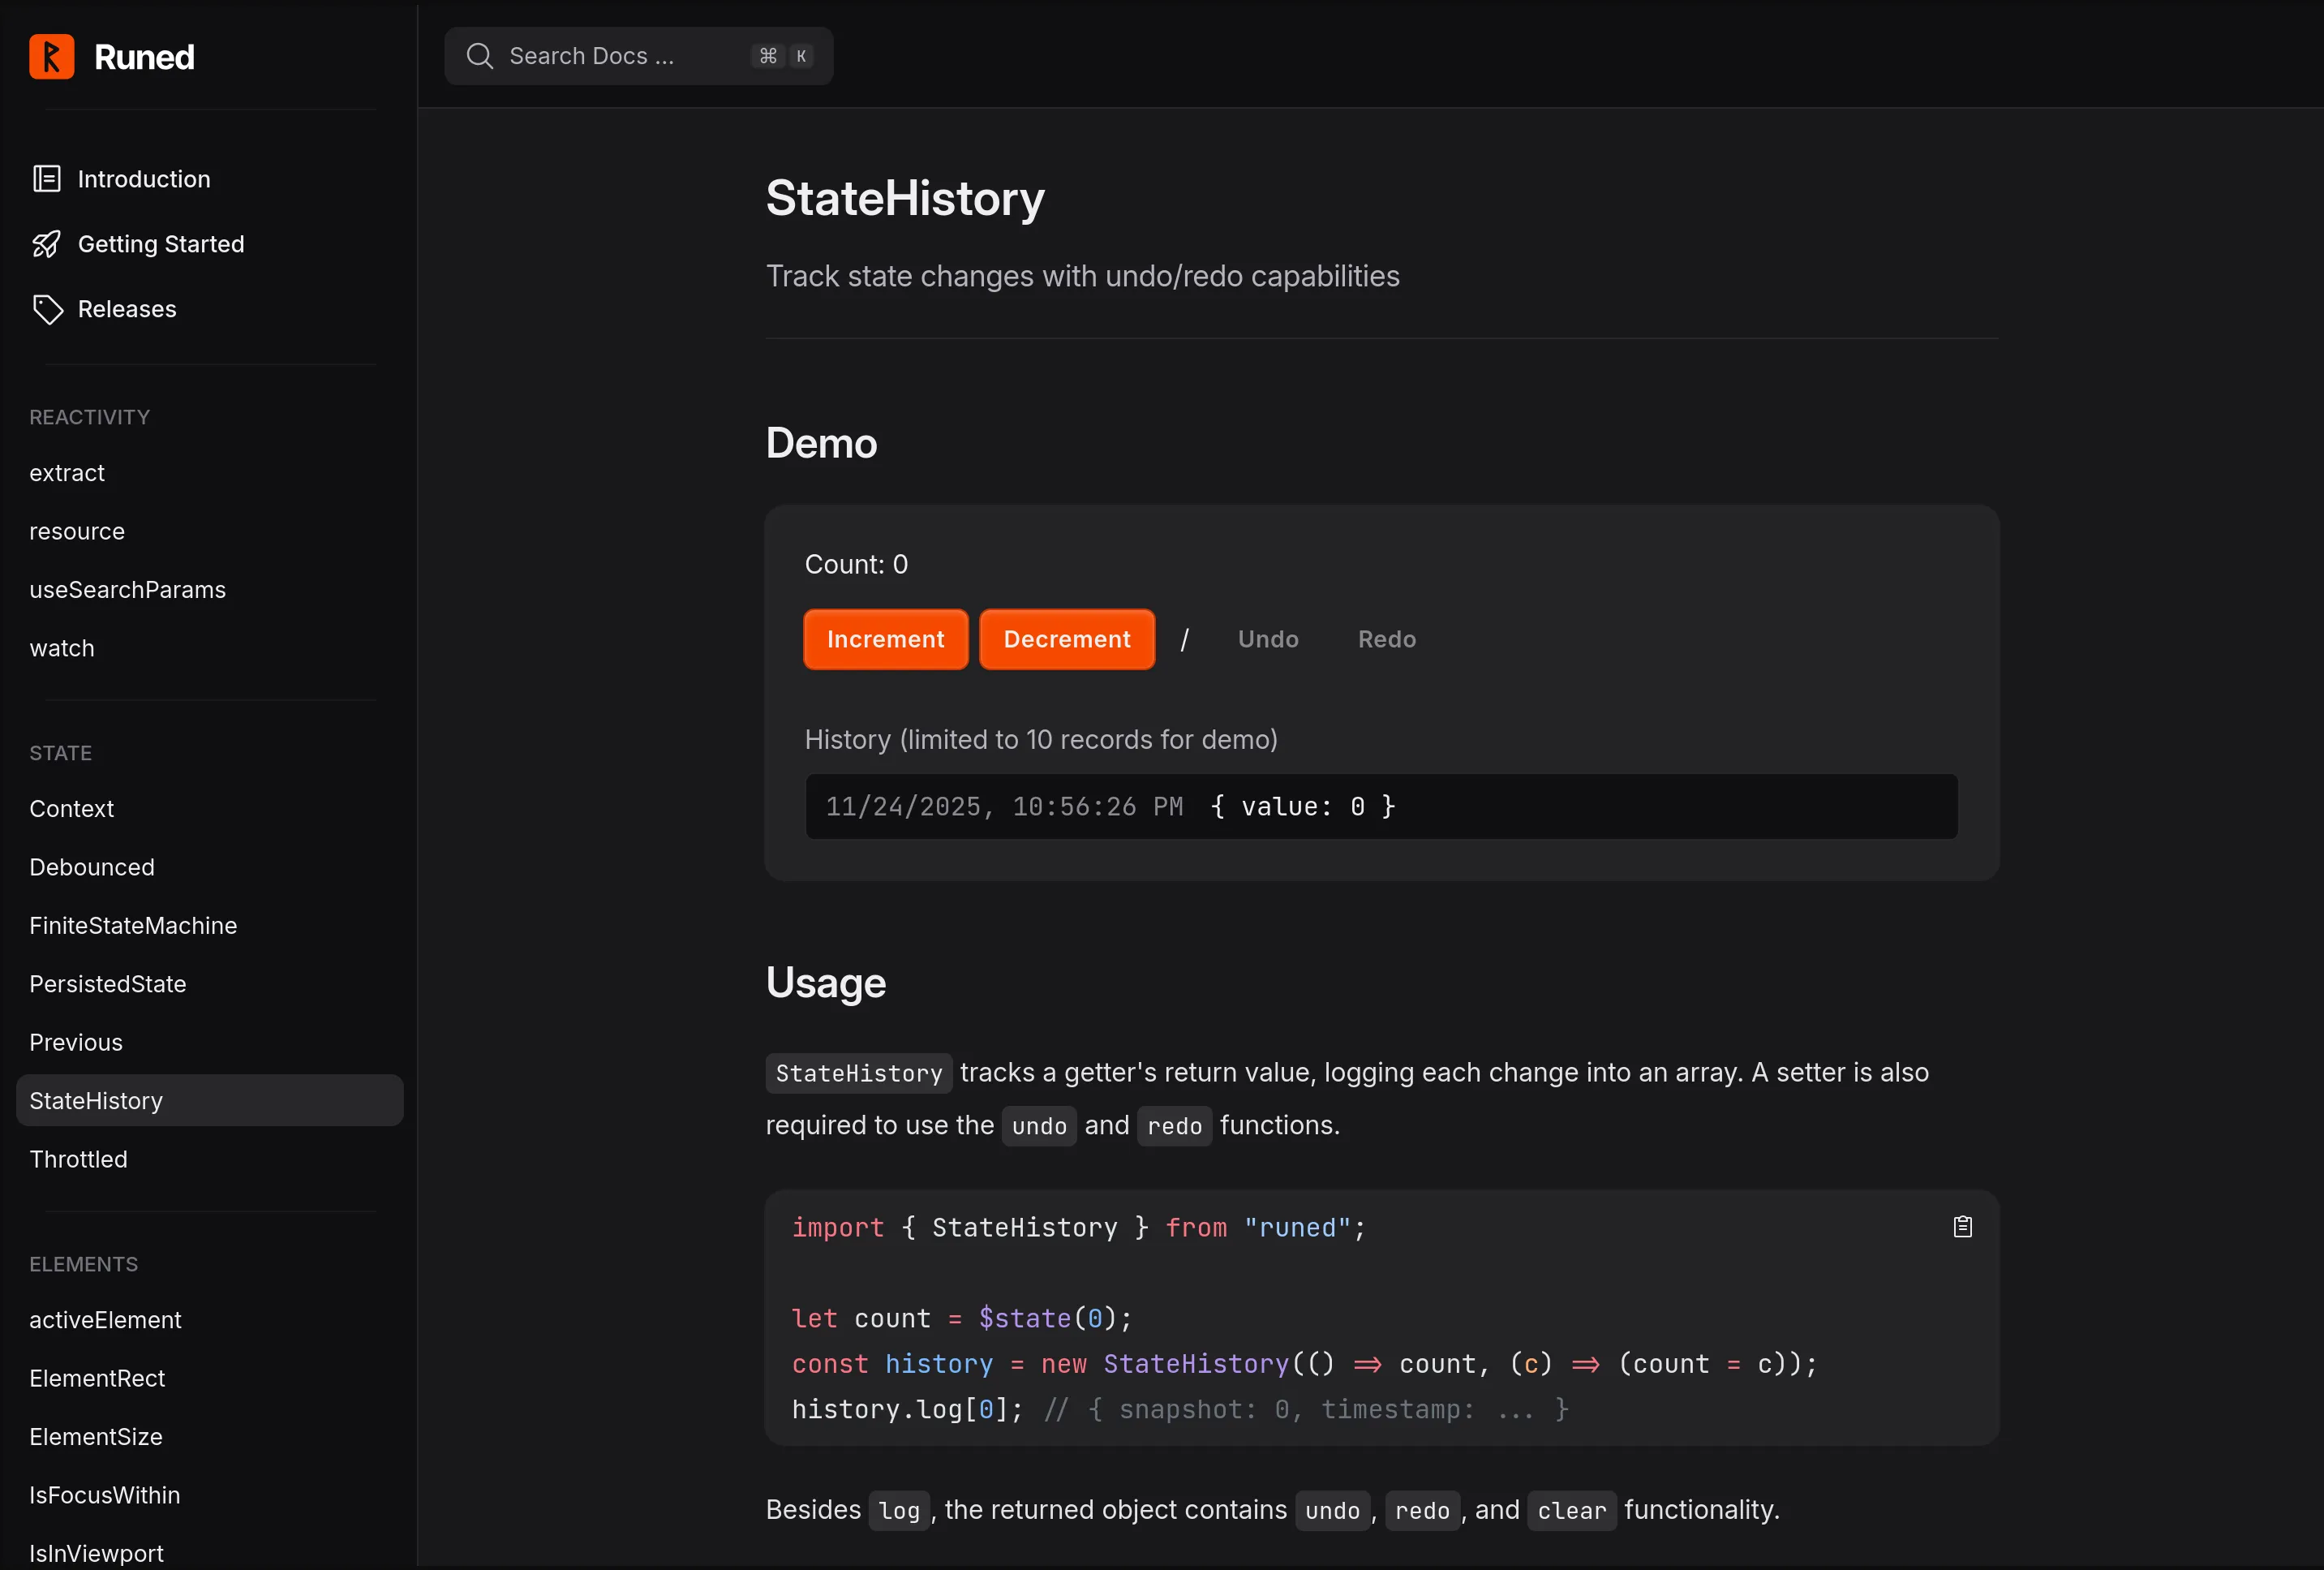Open the extract docs page

pos(67,473)
